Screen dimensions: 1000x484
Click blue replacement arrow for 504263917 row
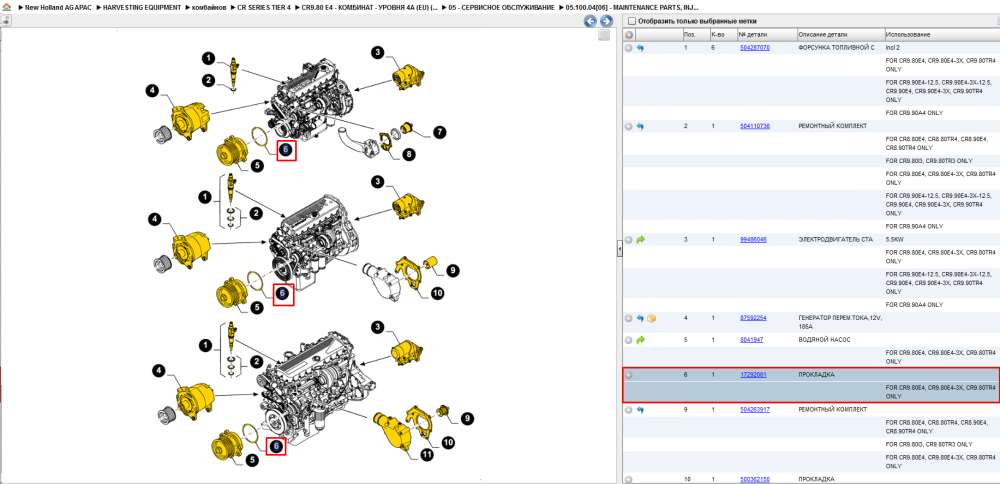click(640, 409)
